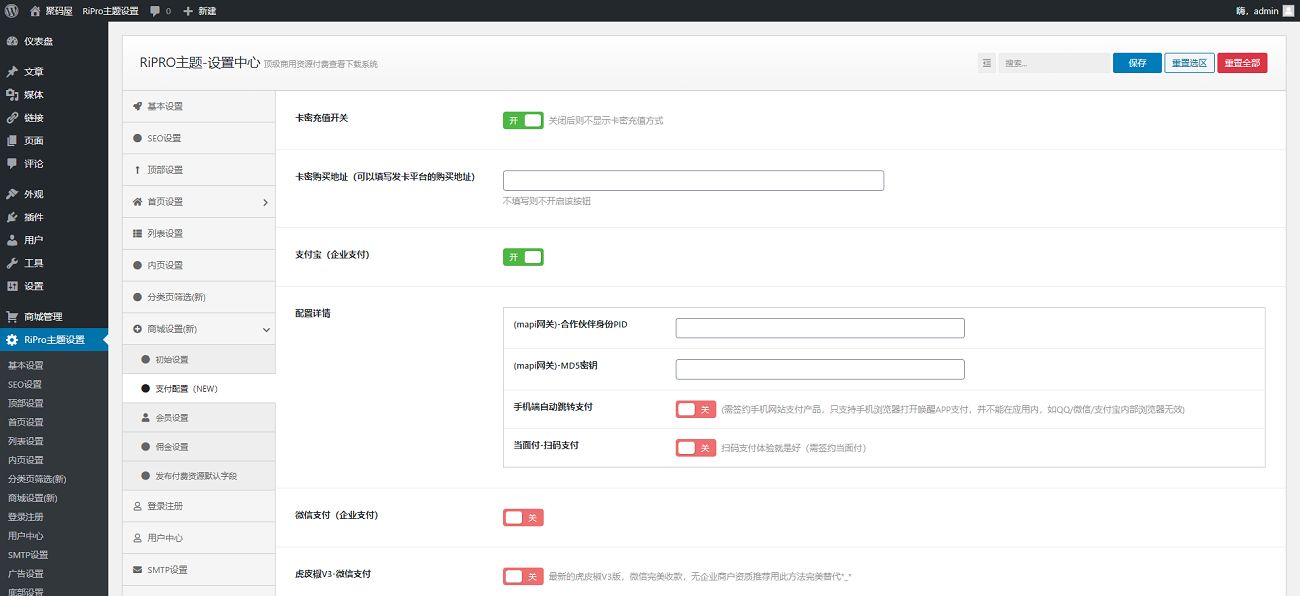The height and width of the screenshot is (596, 1300).
Task: Switch to the 基本设置 tab
Action: [165, 106]
